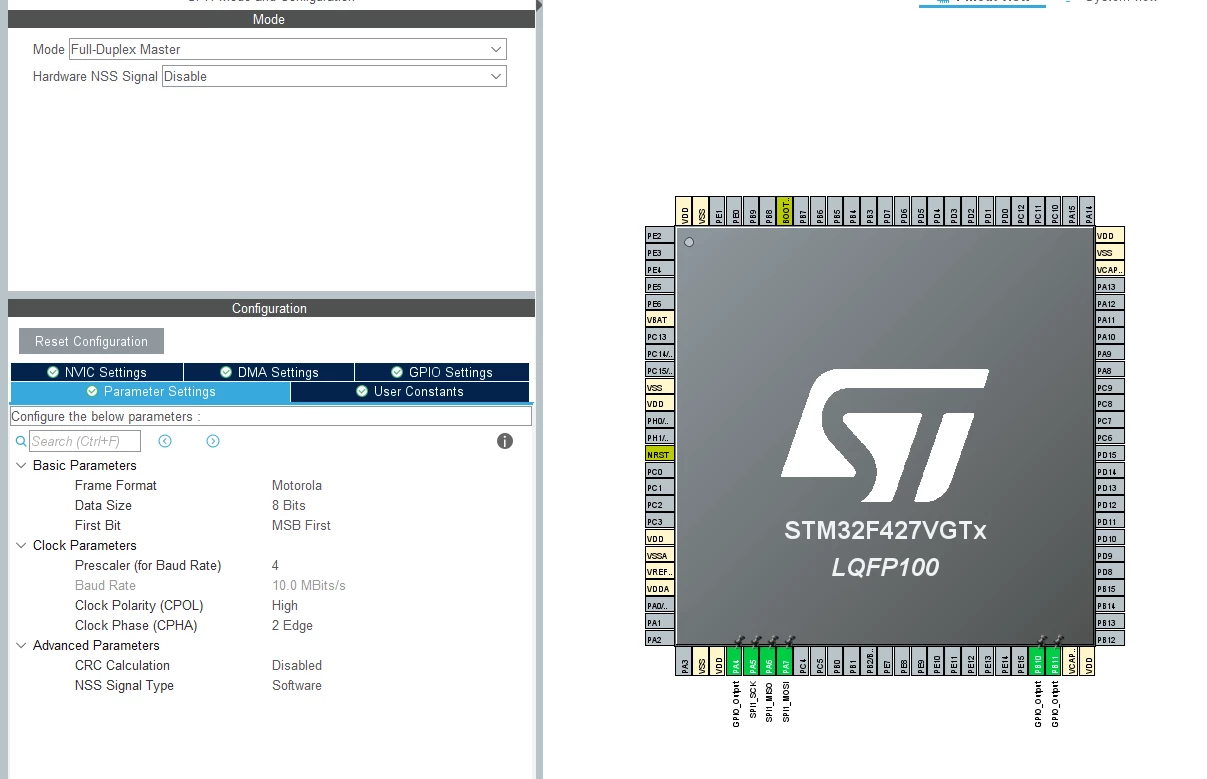Click the SPI1_MOSI pin label
The width and height of the screenshot is (1207, 779).
click(786, 702)
